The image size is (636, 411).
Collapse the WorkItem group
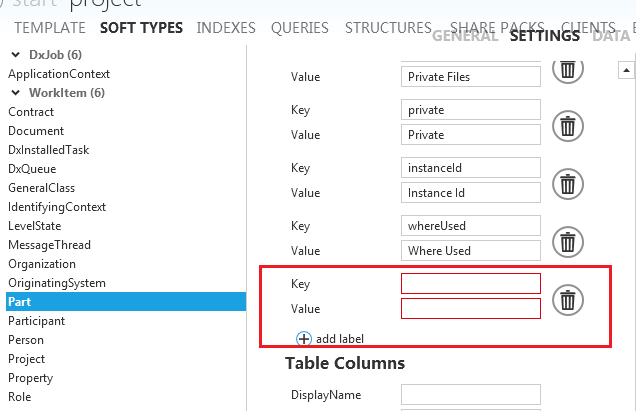click(x=15, y=93)
